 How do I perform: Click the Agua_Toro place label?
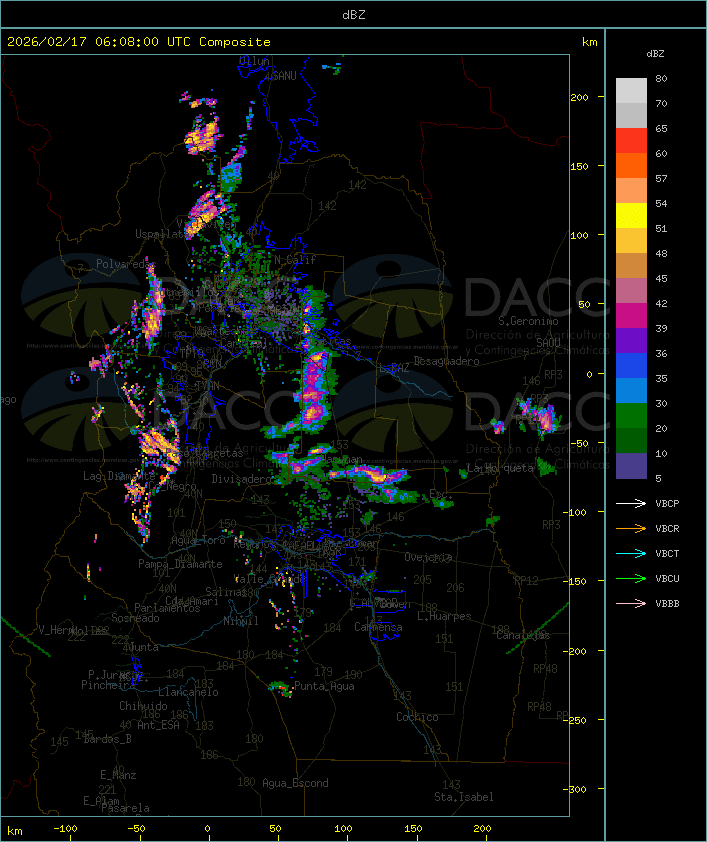198,540
